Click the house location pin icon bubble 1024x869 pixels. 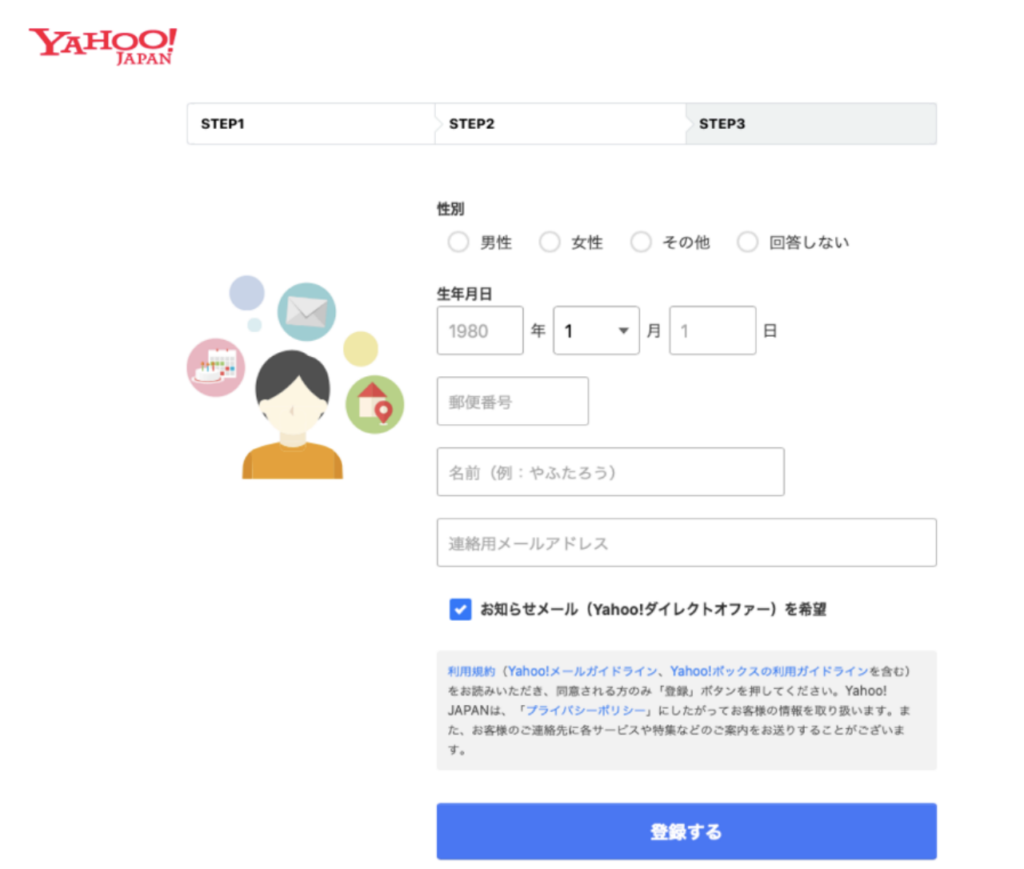click(x=374, y=403)
